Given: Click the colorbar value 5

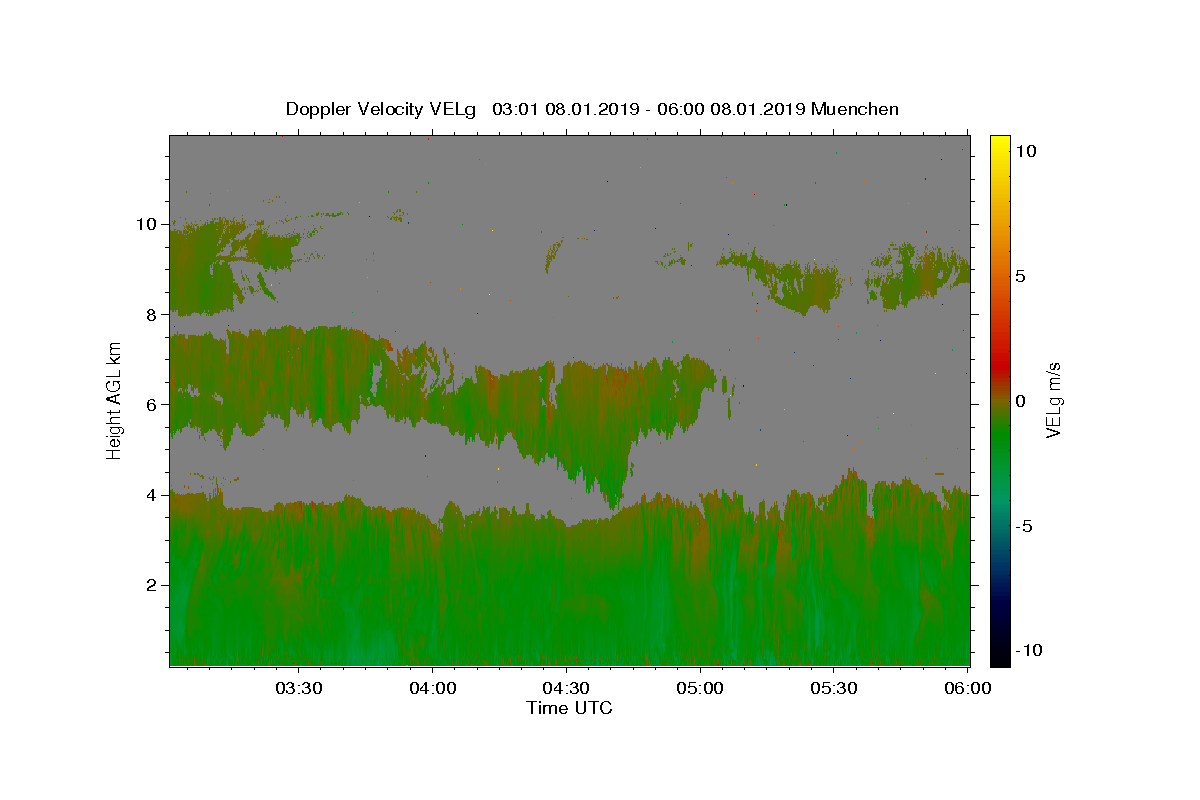Looking at the screenshot, I should click(1021, 276).
